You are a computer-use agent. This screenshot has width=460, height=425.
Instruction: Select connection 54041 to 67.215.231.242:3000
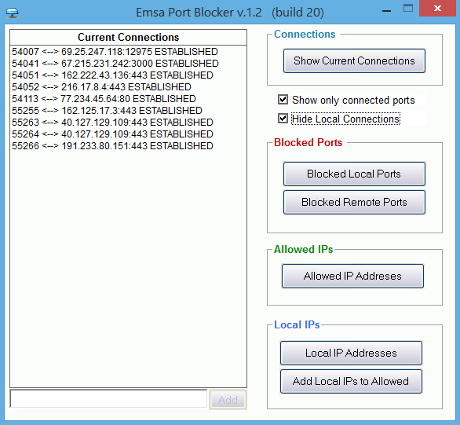115,63
